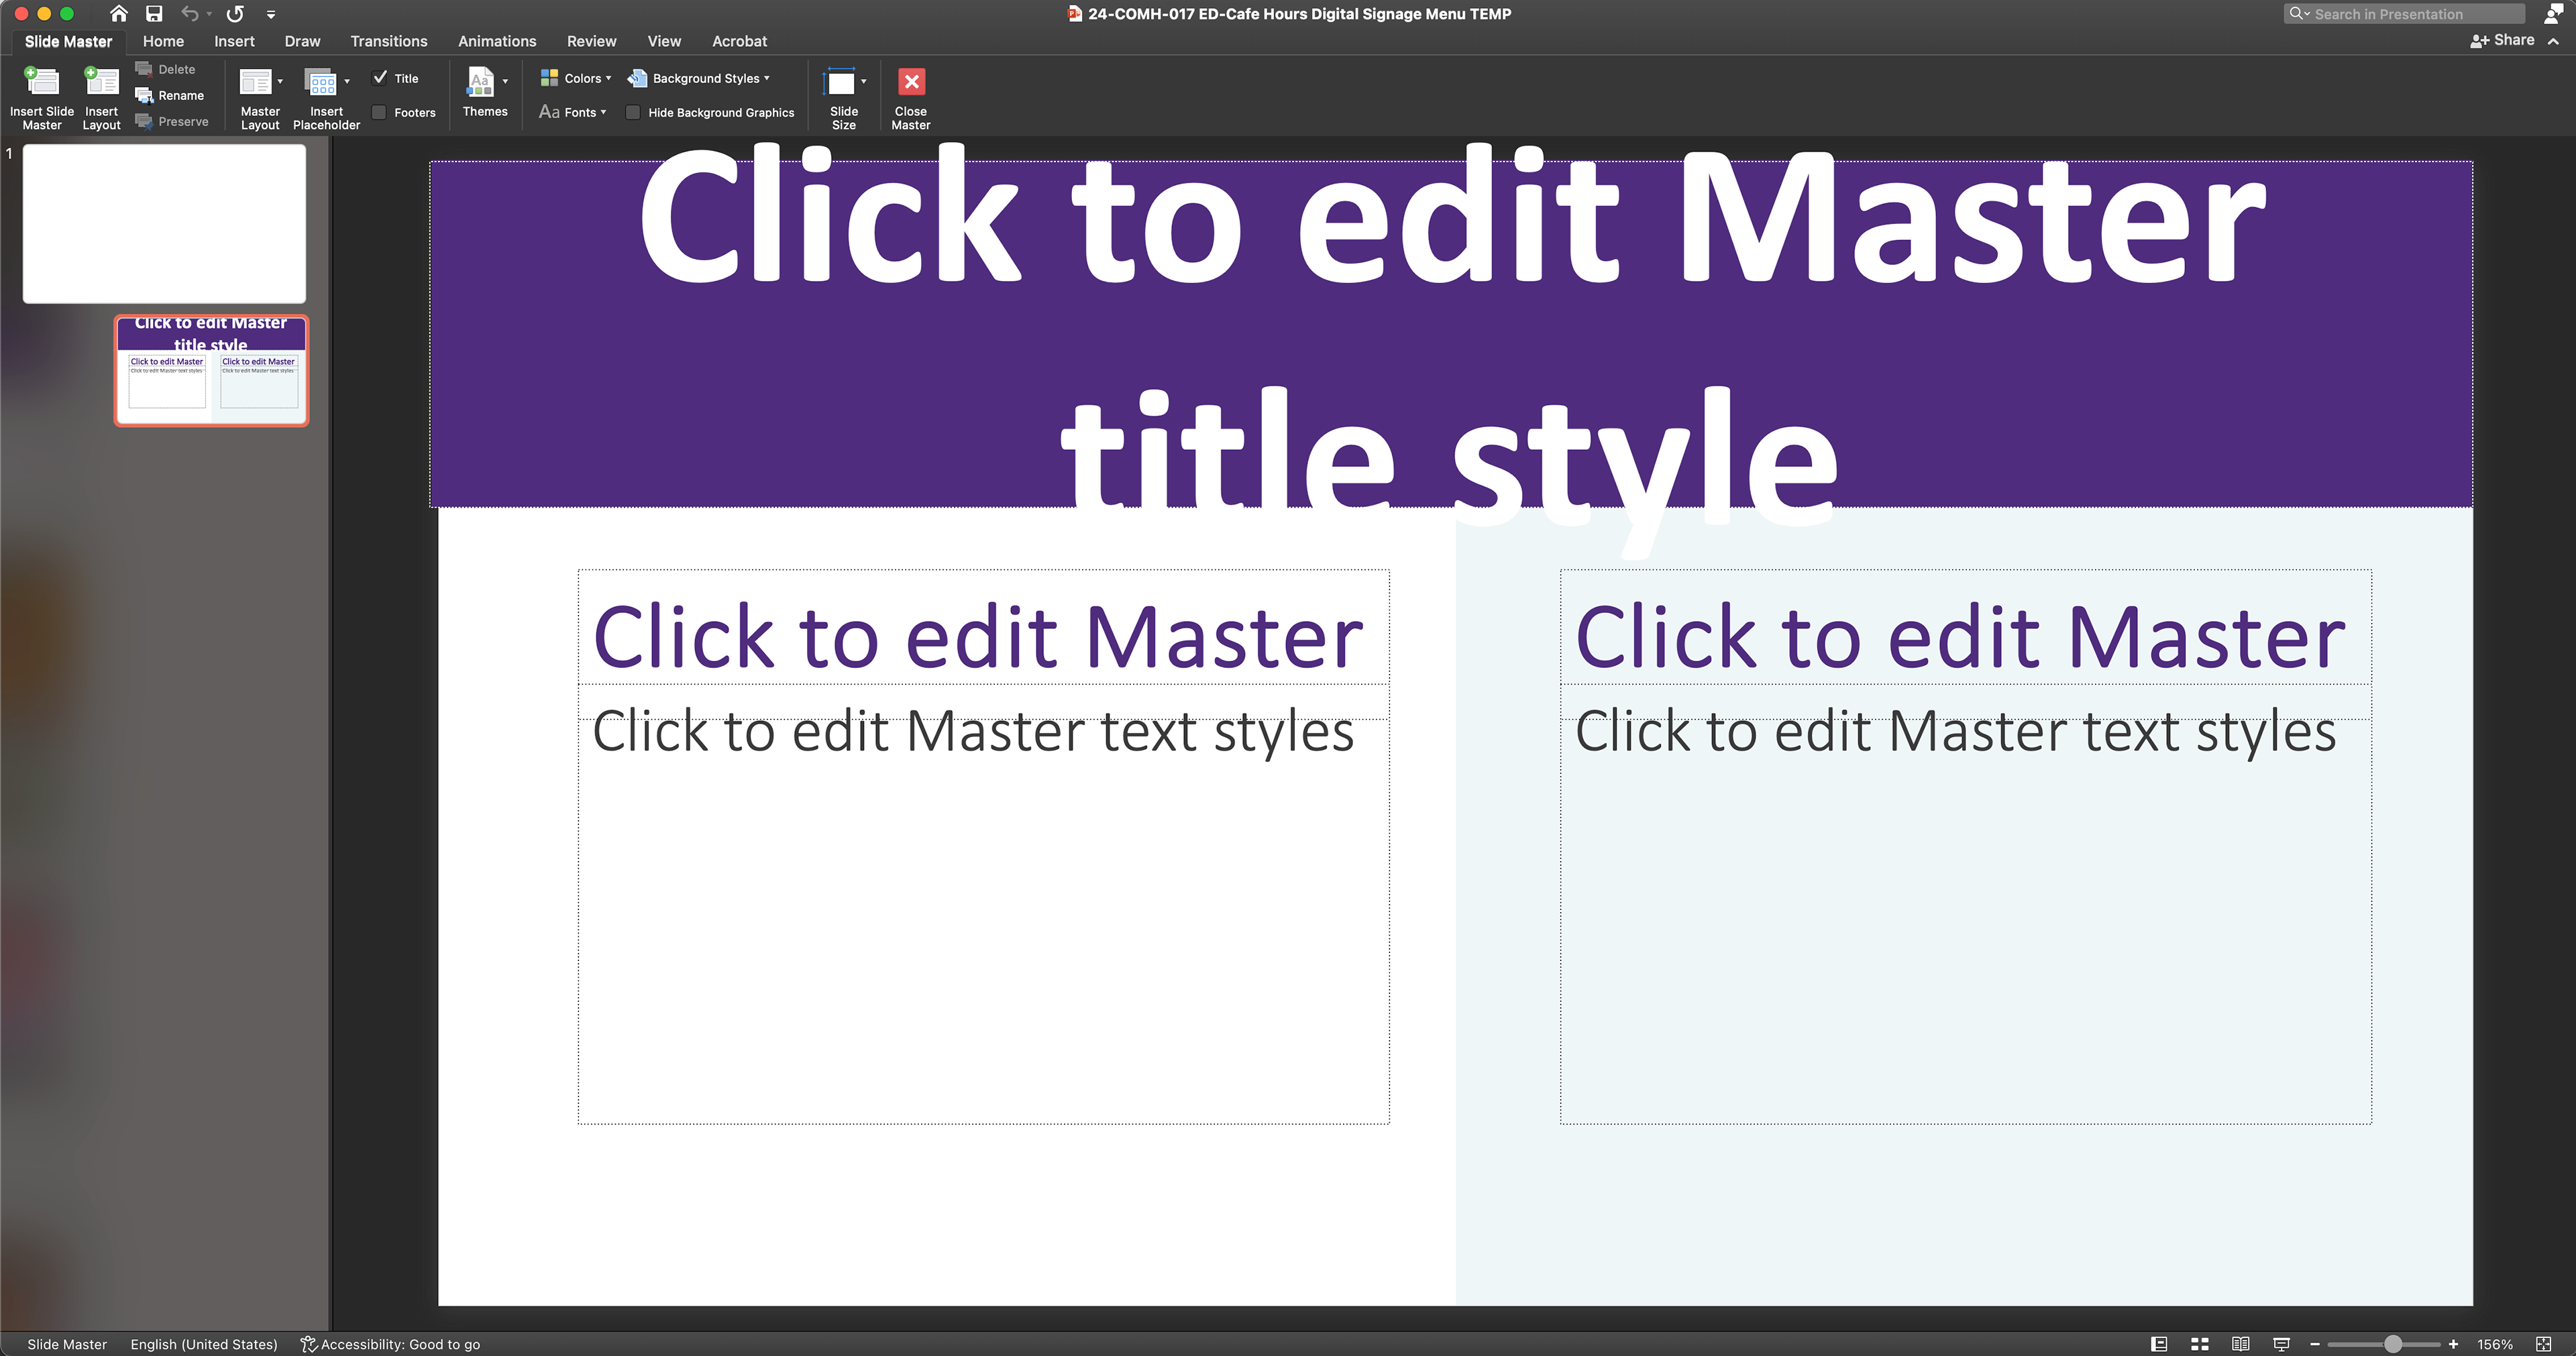The height and width of the screenshot is (1356, 2576).
Task: Open the Insert tab
Action: click(x=234, y=41)
